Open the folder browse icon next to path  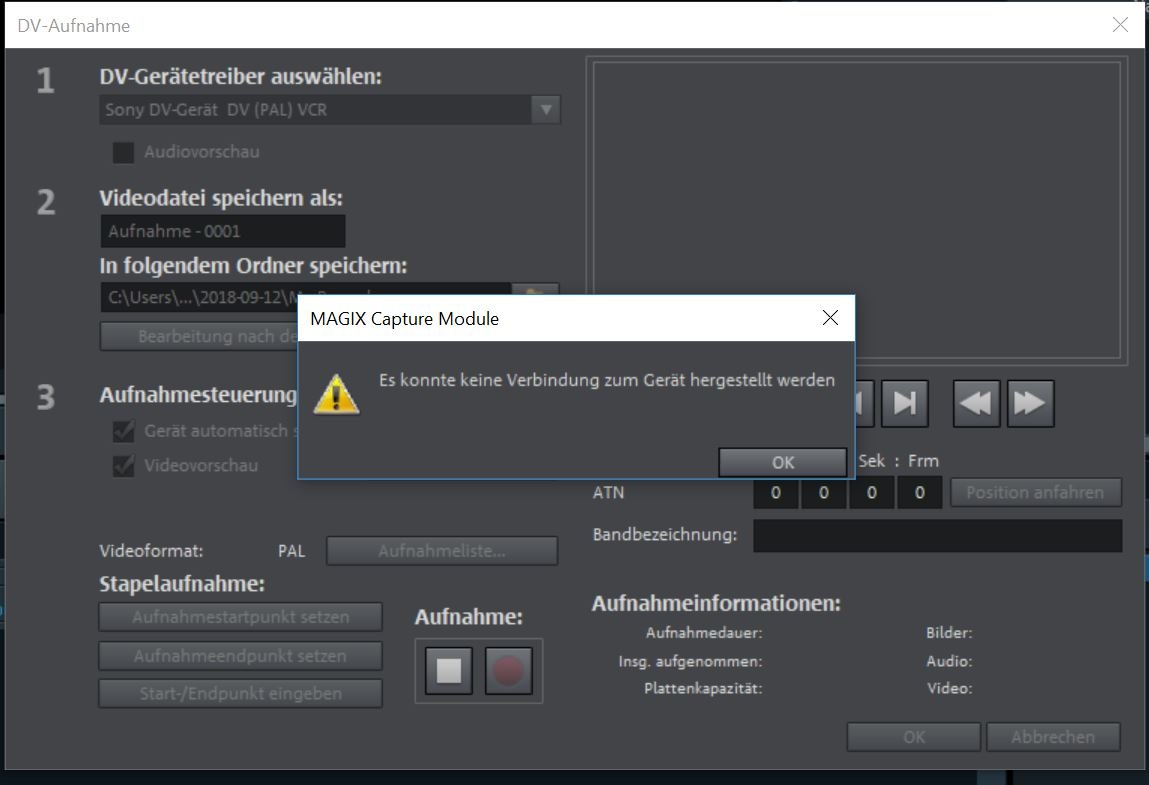click(x=535, y=290)
